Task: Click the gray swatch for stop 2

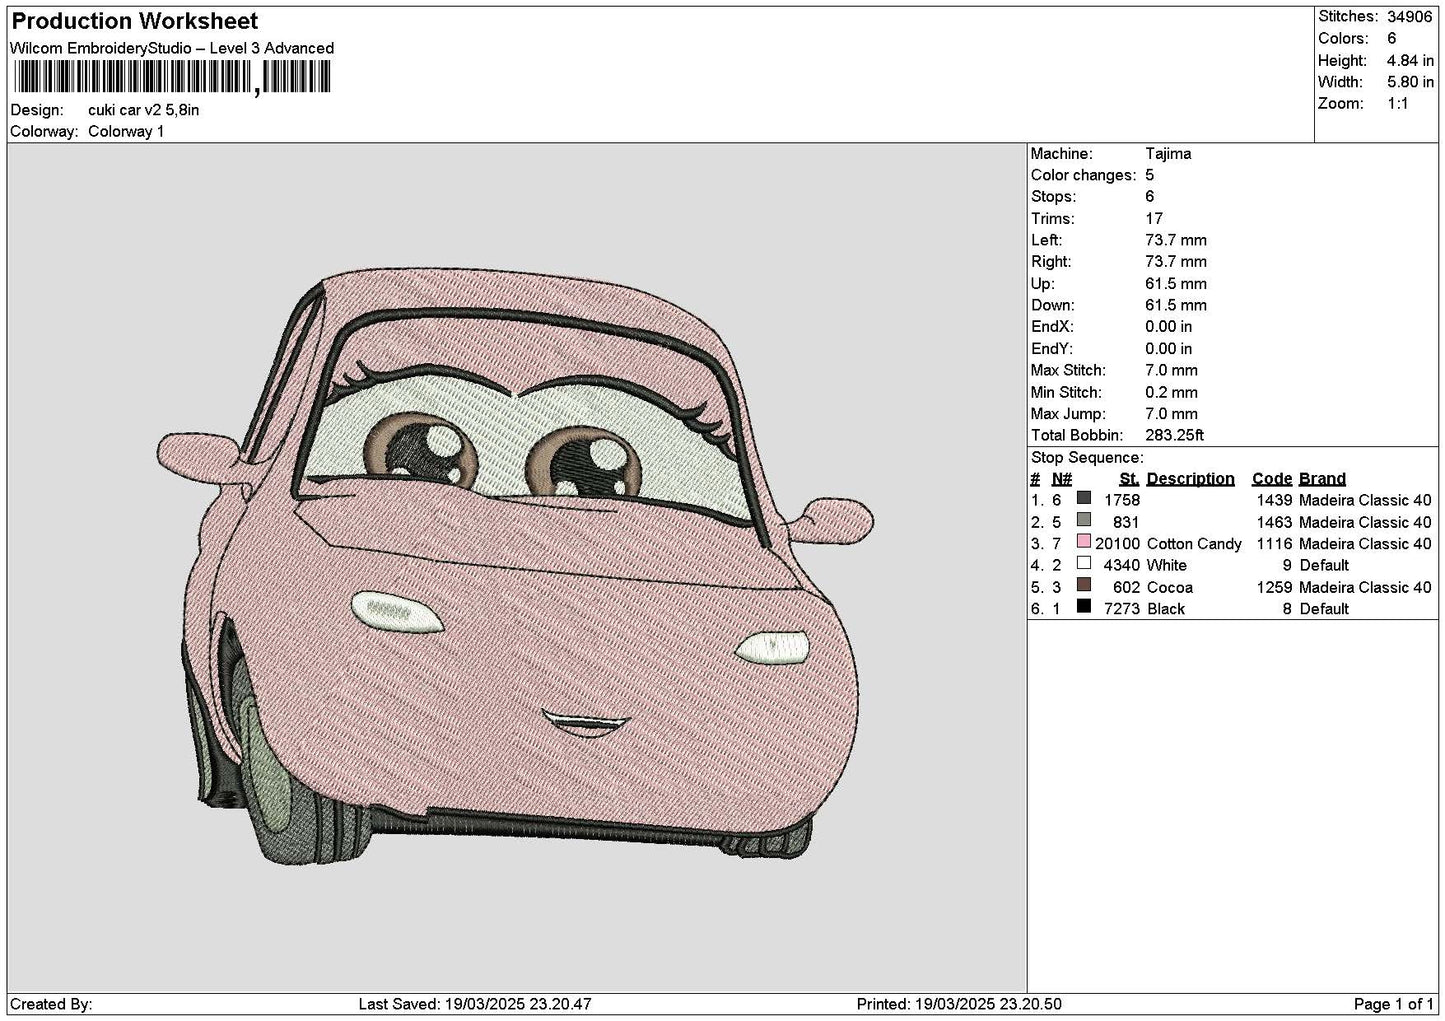Action: pyautogui.click(x=1084, y=520)
